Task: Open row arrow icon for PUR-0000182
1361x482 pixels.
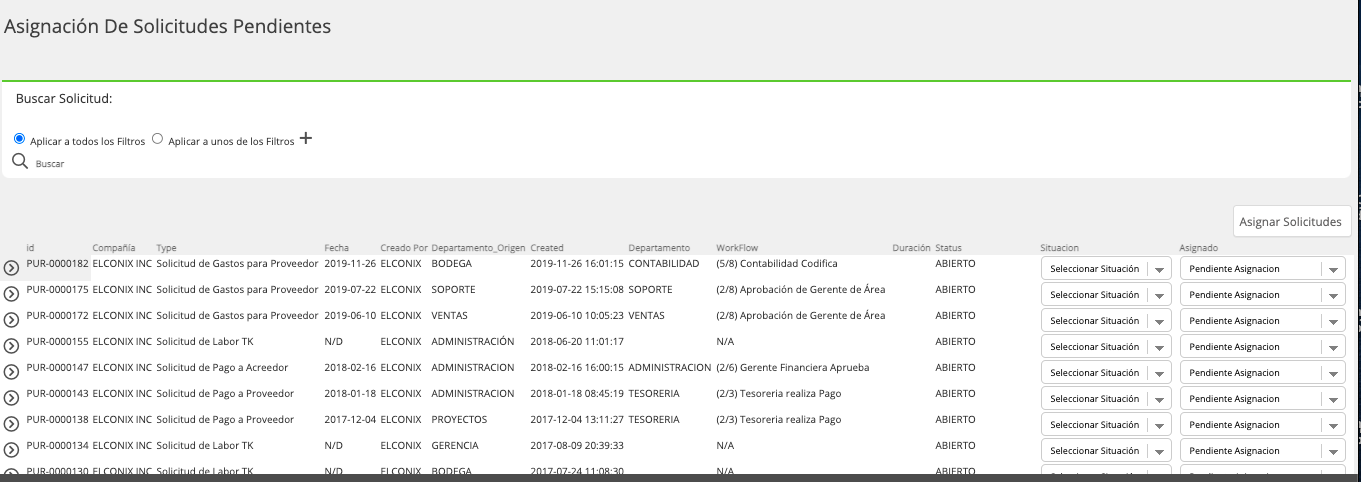Action: click(x=12, y=268)
